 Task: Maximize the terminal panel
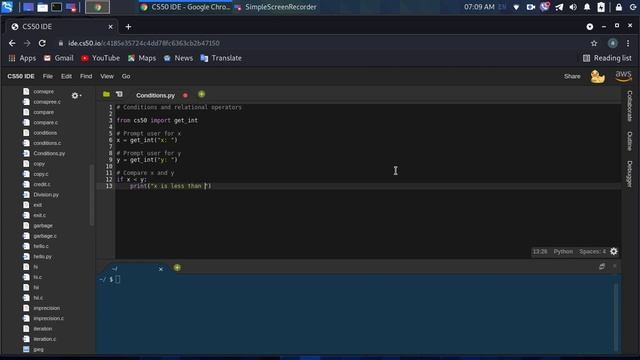[x=602, y=267]
